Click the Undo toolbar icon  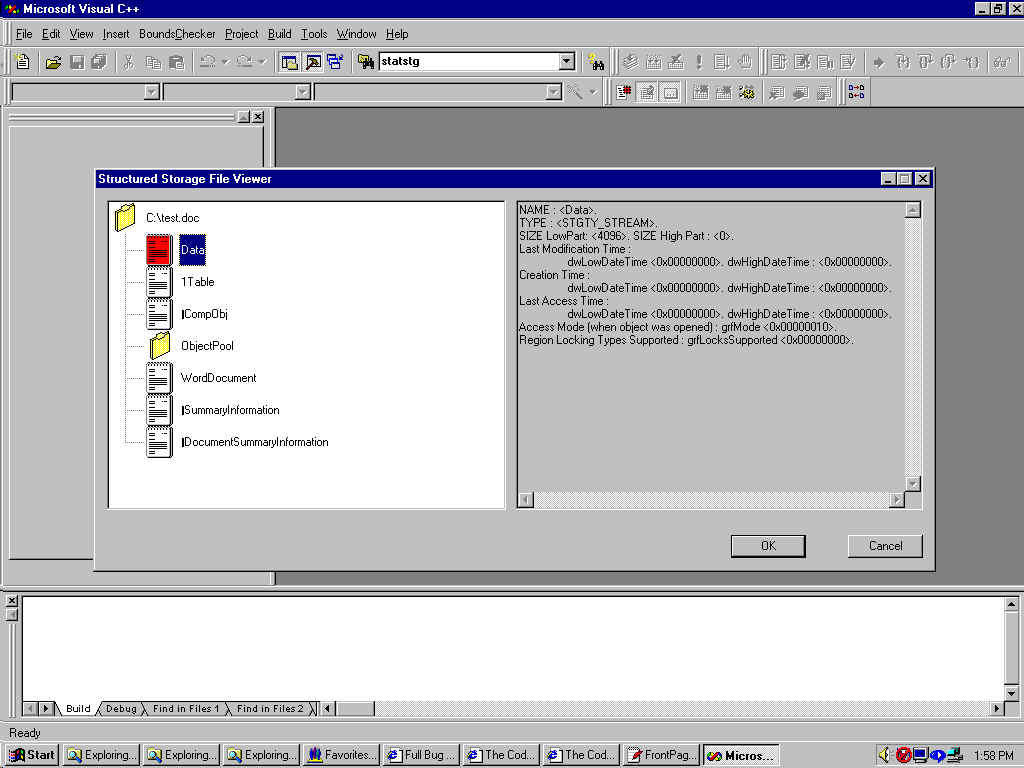tap(208, 62)
